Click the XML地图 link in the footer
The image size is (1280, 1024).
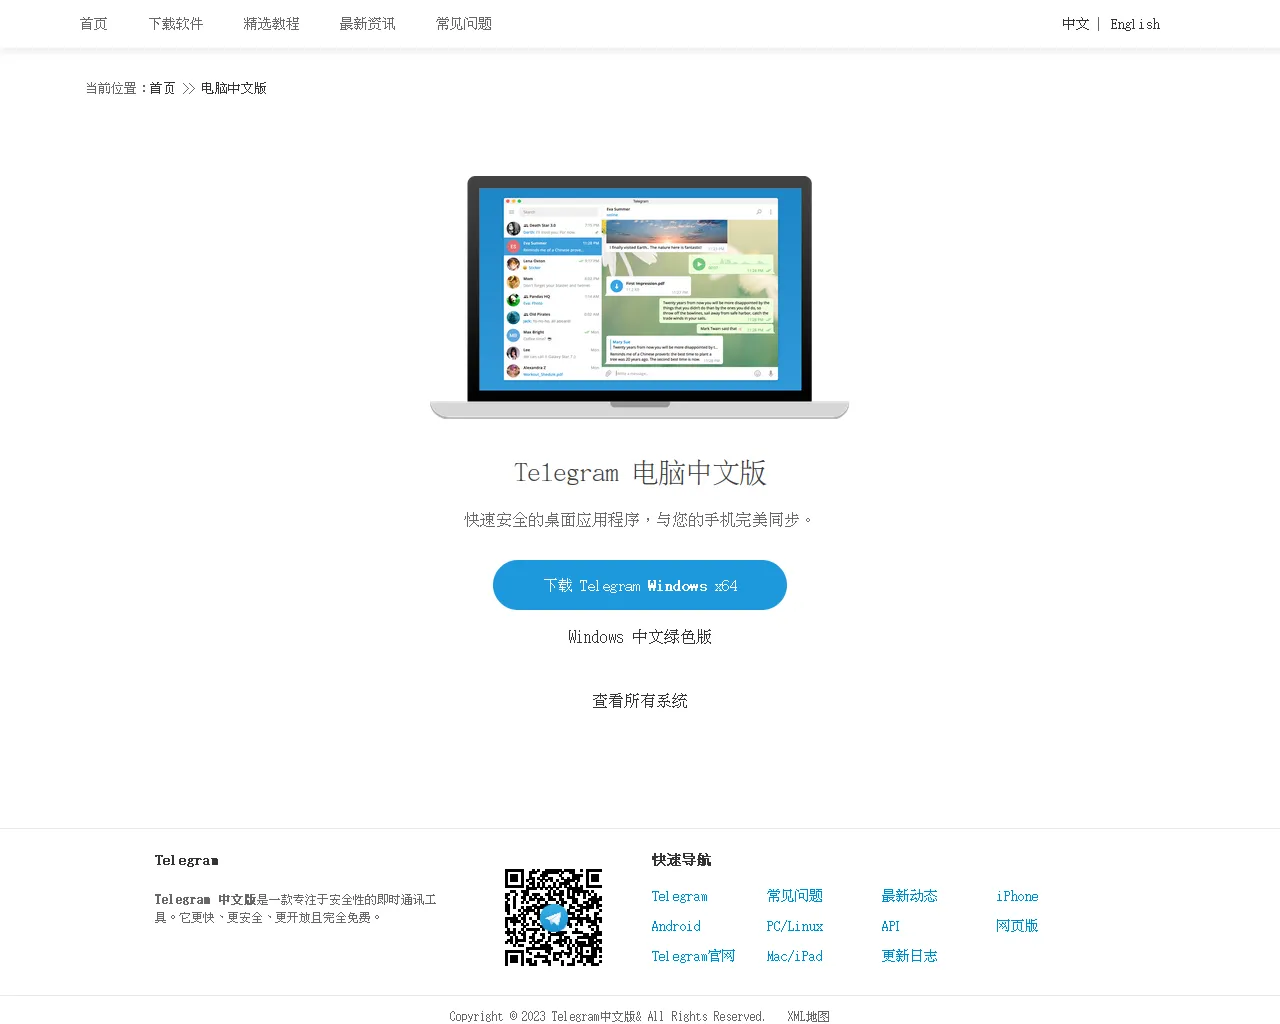click(x=808, y=1016)
